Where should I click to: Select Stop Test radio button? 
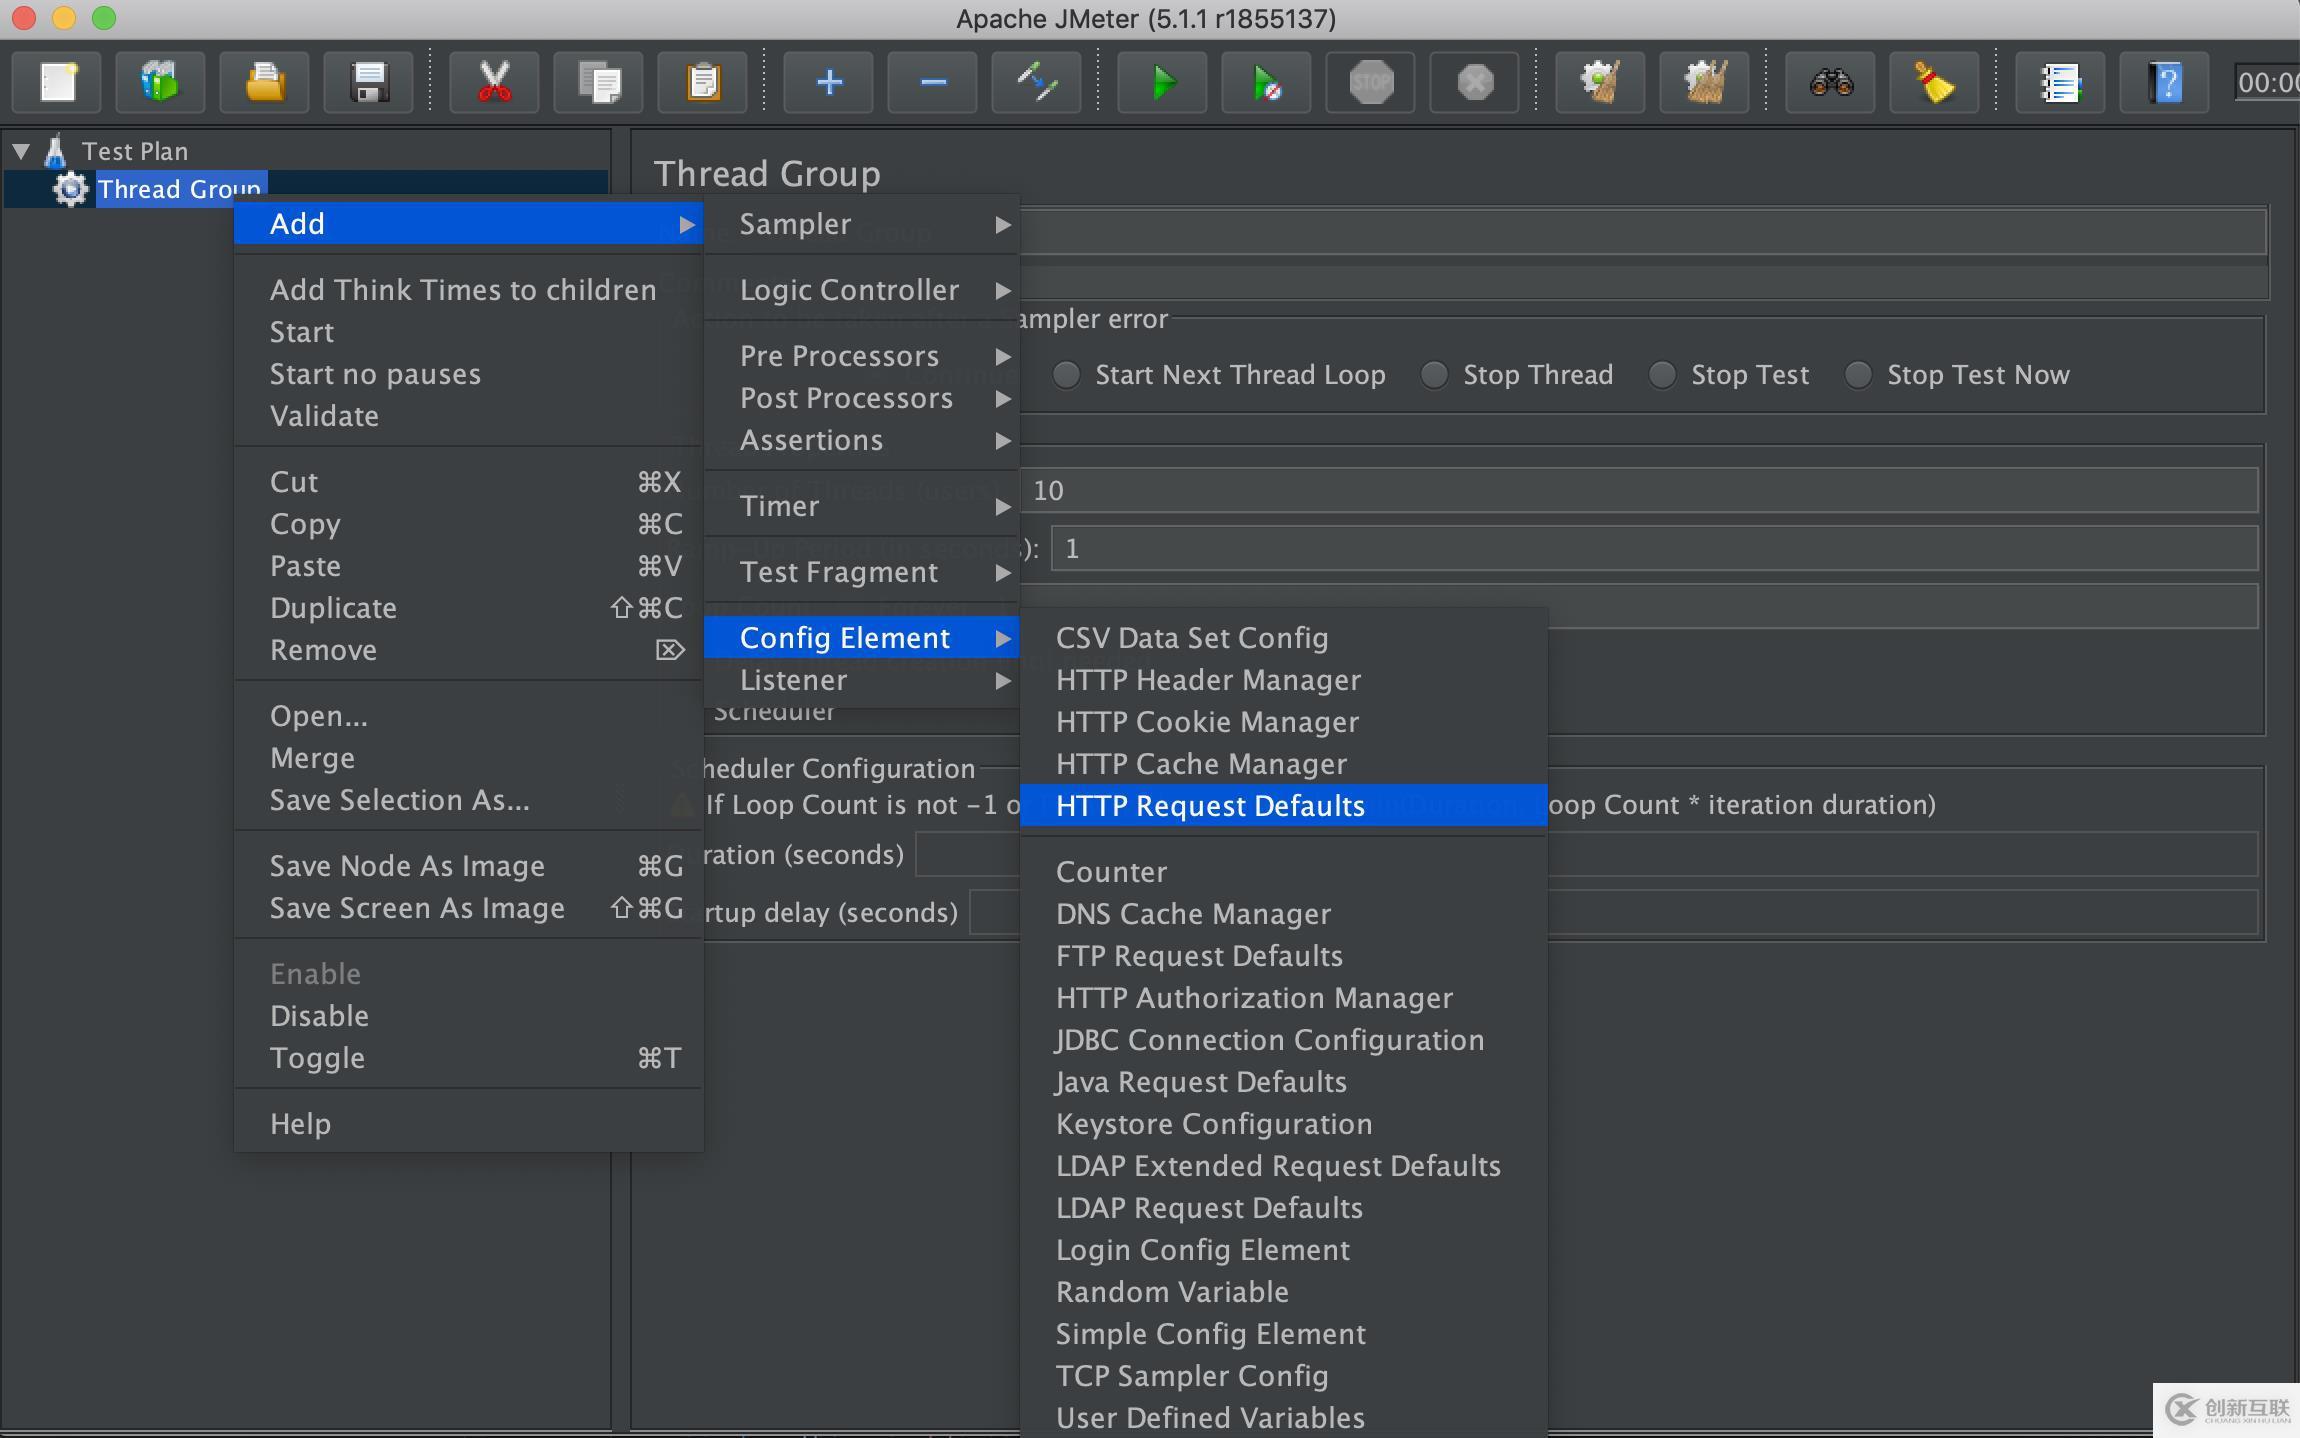coord(1659,374)
